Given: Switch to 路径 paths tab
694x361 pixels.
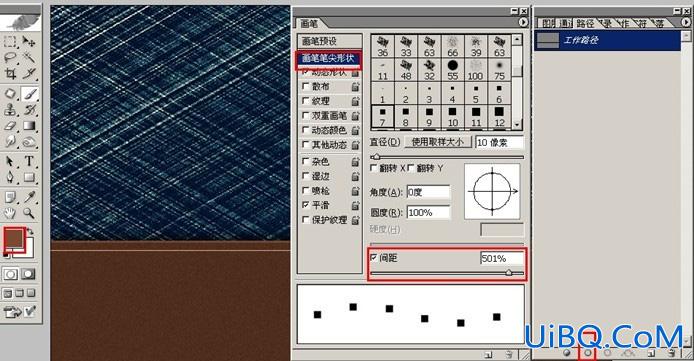Looking at the screenshot, I should pyautogui.click(x=585, y=23).
